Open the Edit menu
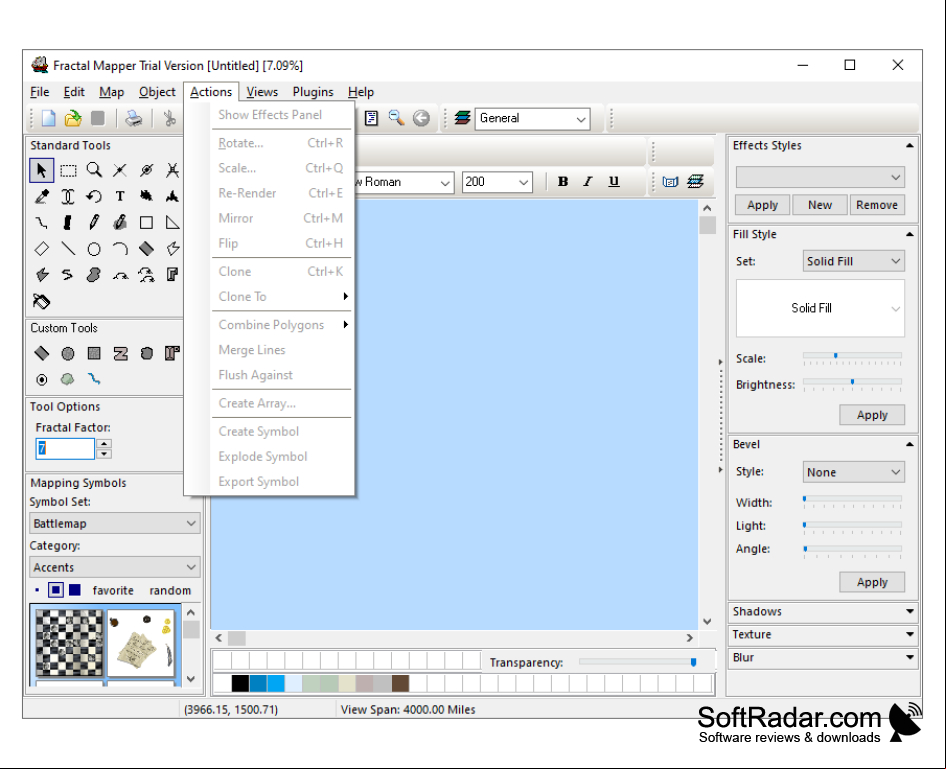 (x=74, y=92)
